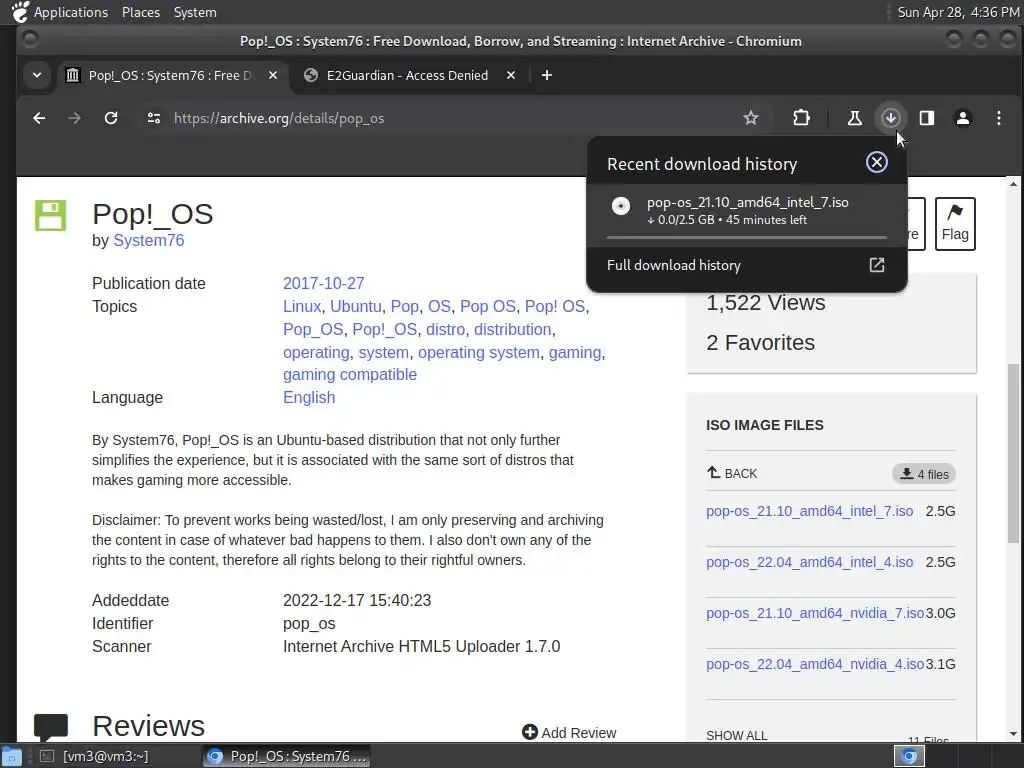Click the Flag button
This screenshot has width=1024, height=768.
[x=955, y=223]
